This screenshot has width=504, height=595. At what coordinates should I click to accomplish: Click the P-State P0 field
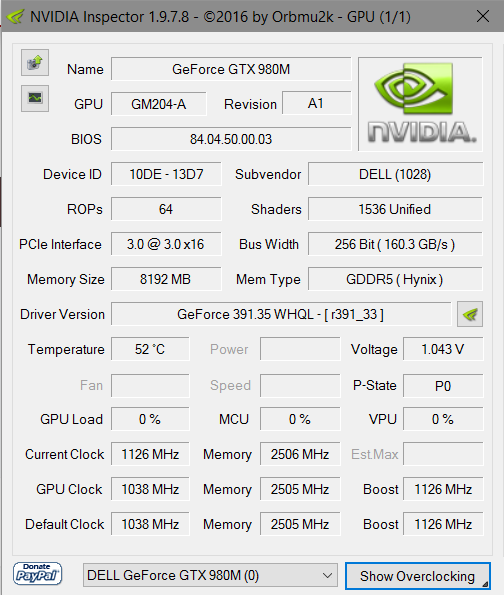pyautogui.click(x=443, y=386)
